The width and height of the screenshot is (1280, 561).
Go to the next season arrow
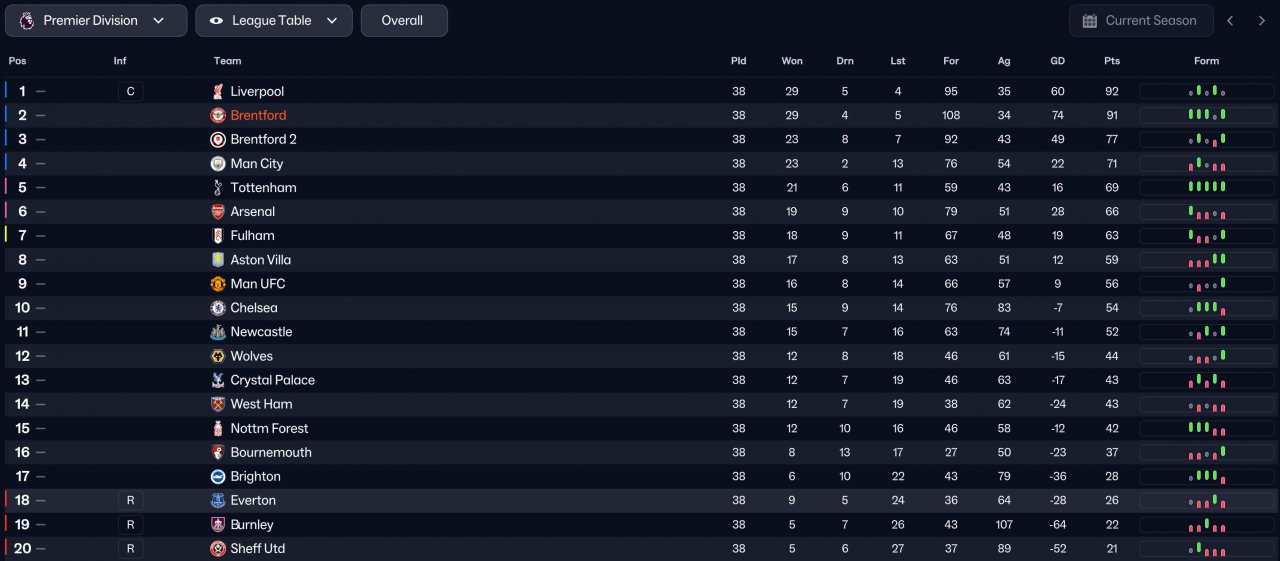click(x=1261, y=20)
